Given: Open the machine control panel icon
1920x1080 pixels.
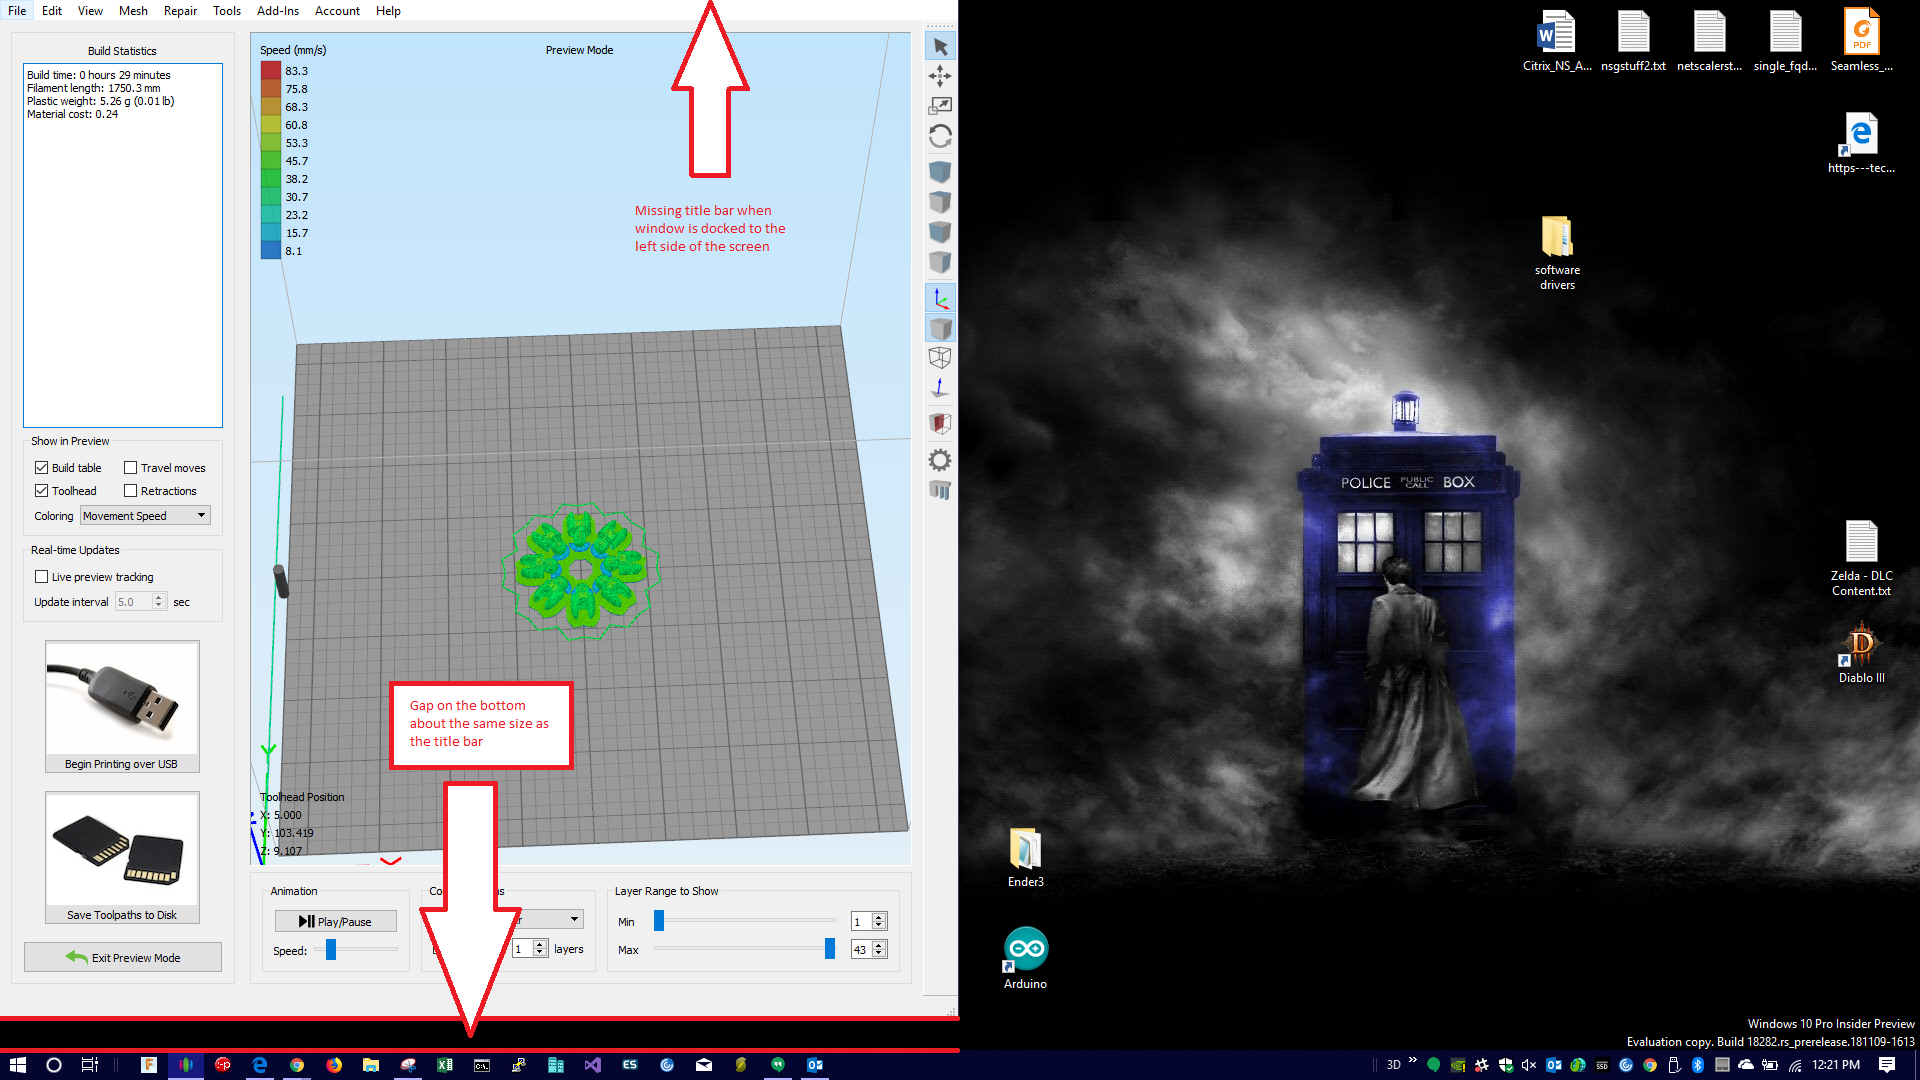Looking at the screenshot, I should click(940, 490).
